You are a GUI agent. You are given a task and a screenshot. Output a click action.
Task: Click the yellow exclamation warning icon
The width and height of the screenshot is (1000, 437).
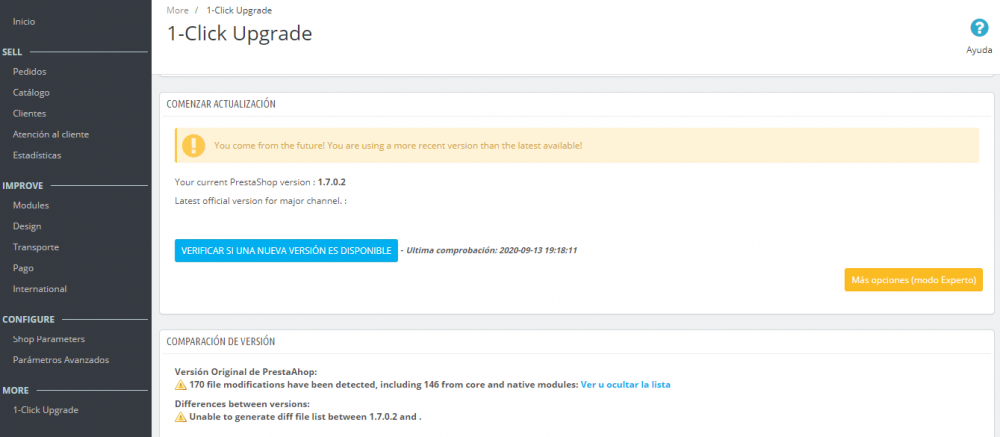point(193,145)
